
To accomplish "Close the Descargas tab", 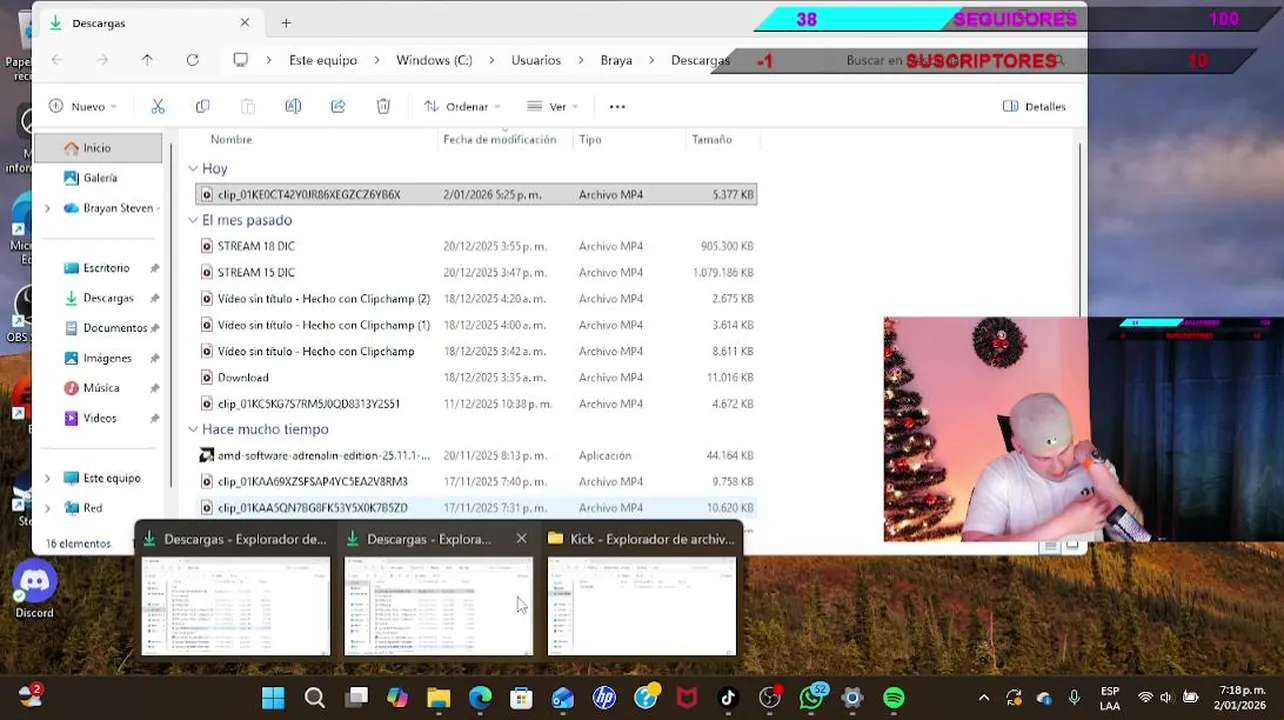I will pyautogui.click(x=245, y=23).
